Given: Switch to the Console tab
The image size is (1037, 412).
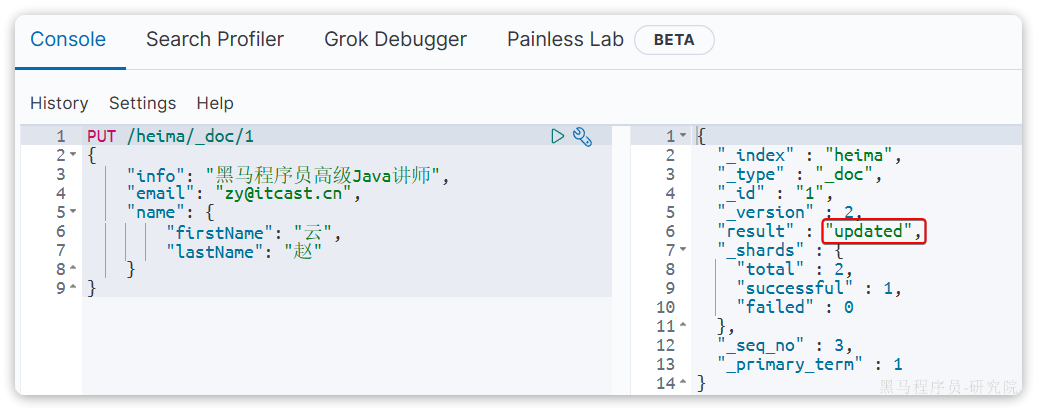Looking at the screenshot, I should point(68,40).
